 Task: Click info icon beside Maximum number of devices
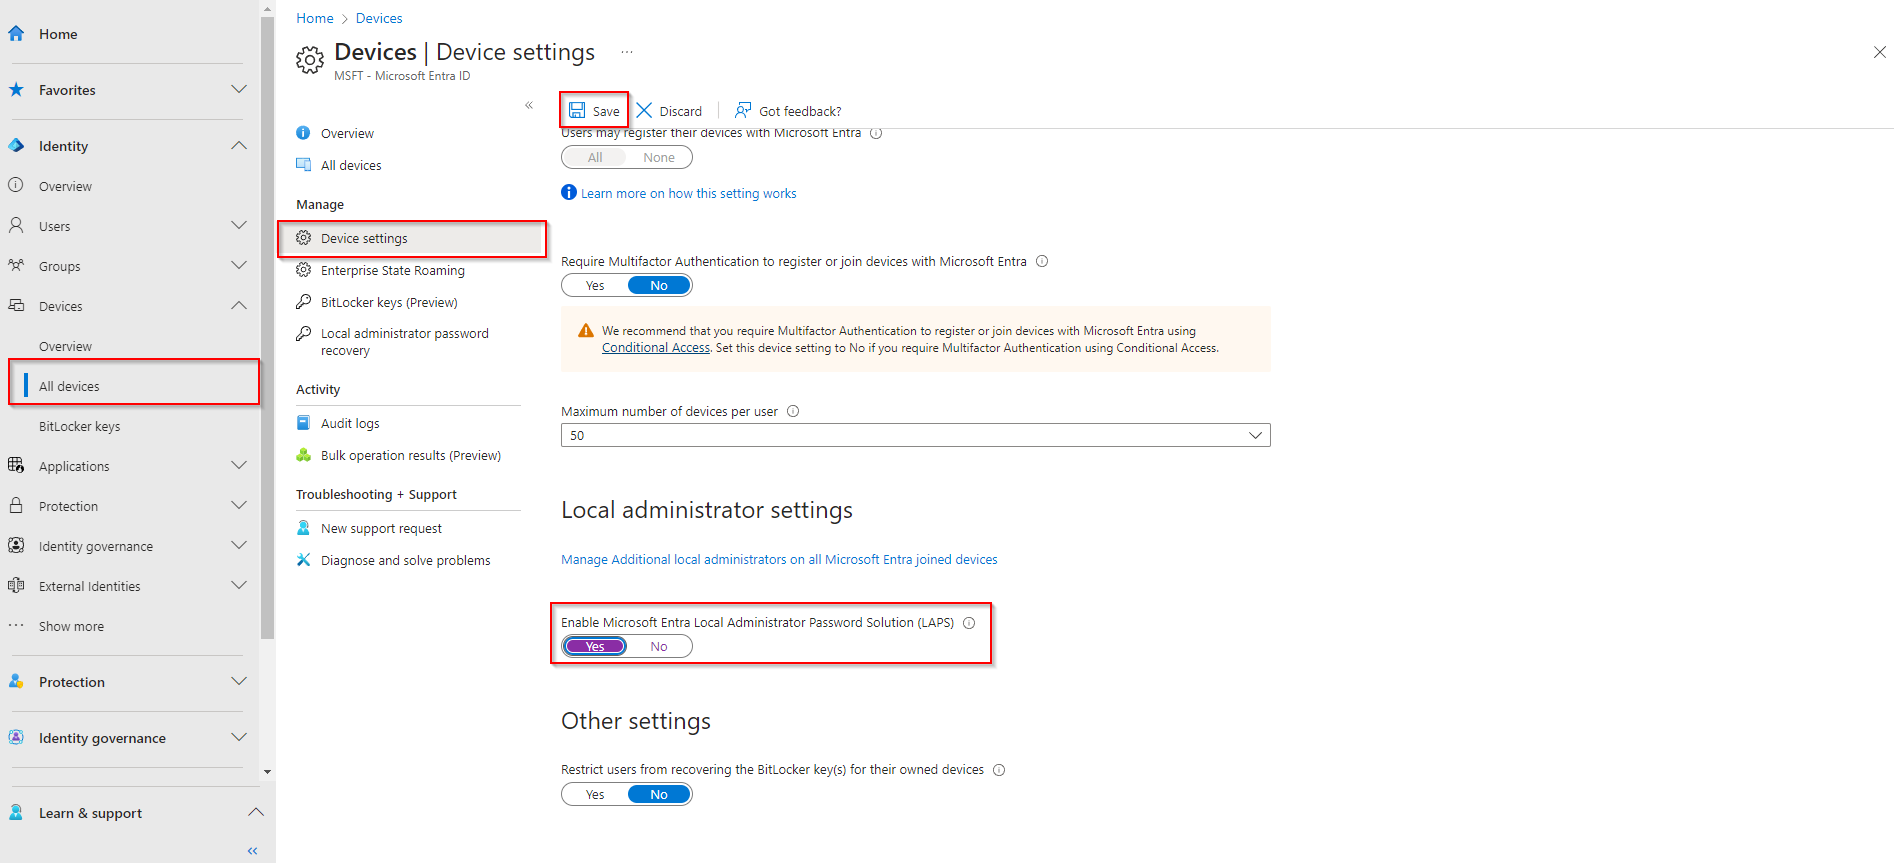pos(793,411)
